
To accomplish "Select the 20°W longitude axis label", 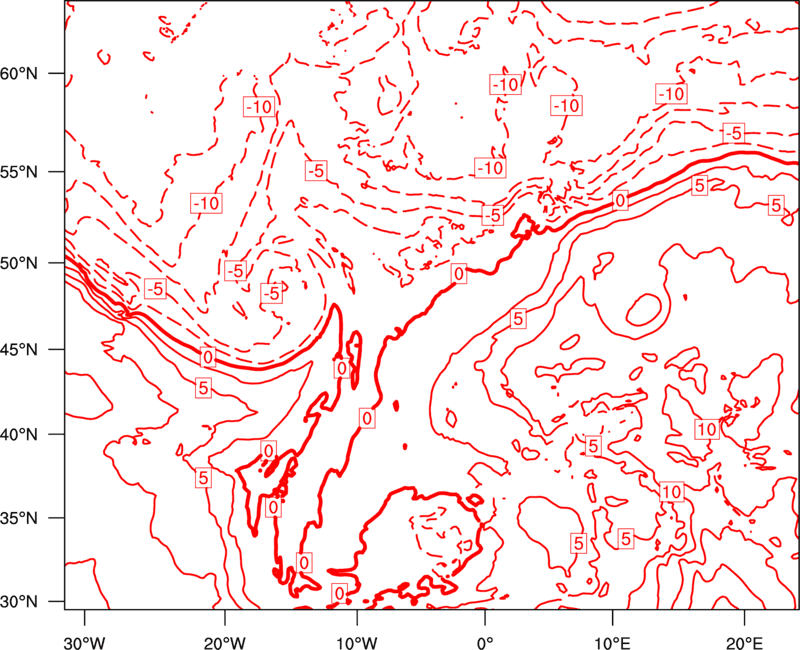I will [224, 642].
